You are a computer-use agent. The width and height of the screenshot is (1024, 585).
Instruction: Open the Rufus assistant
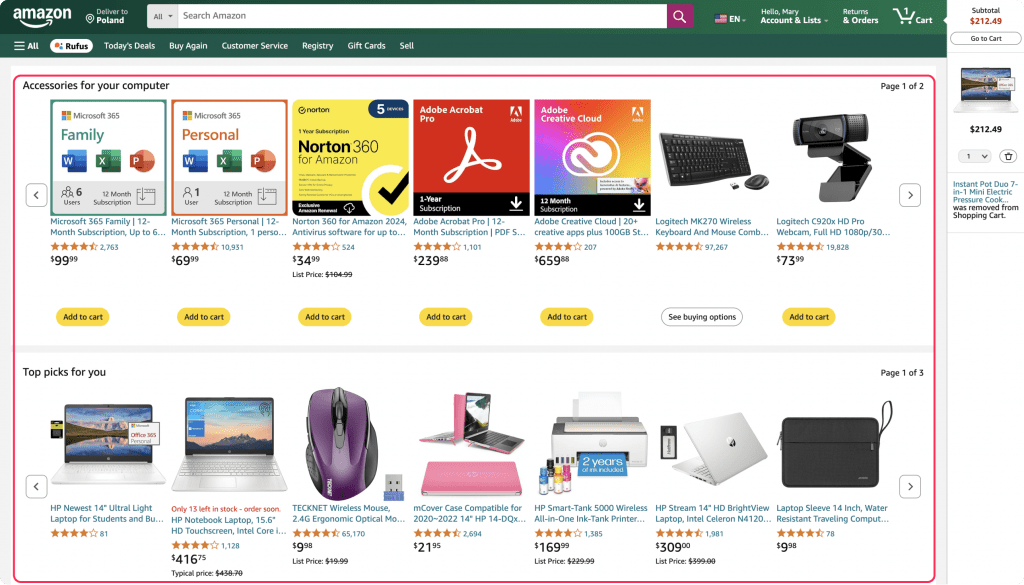(70, 45)
